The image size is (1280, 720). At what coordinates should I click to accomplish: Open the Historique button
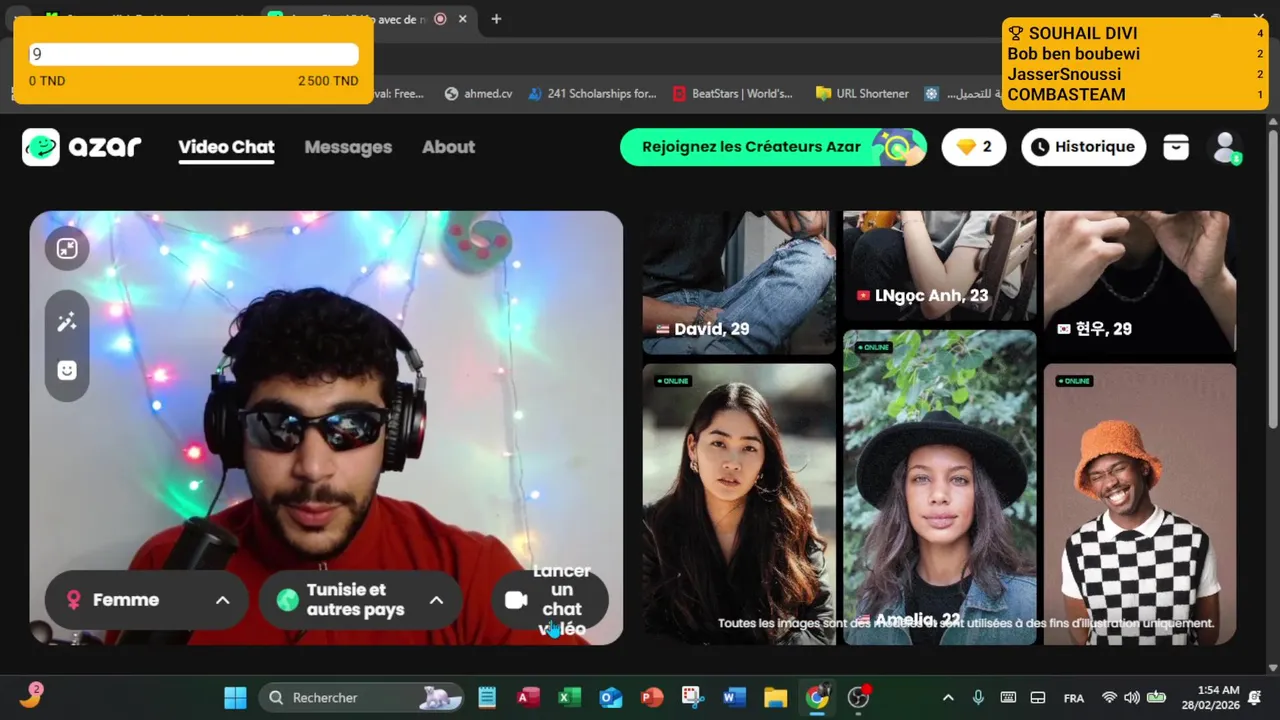pos(1083,147)
